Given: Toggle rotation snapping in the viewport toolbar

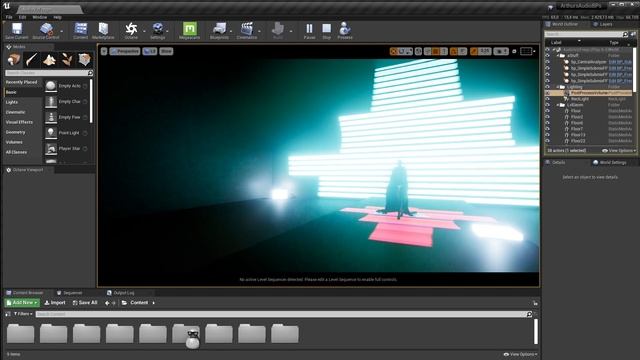Looking at the screenshot, I should pyautogui.click(x=453, y=51).
